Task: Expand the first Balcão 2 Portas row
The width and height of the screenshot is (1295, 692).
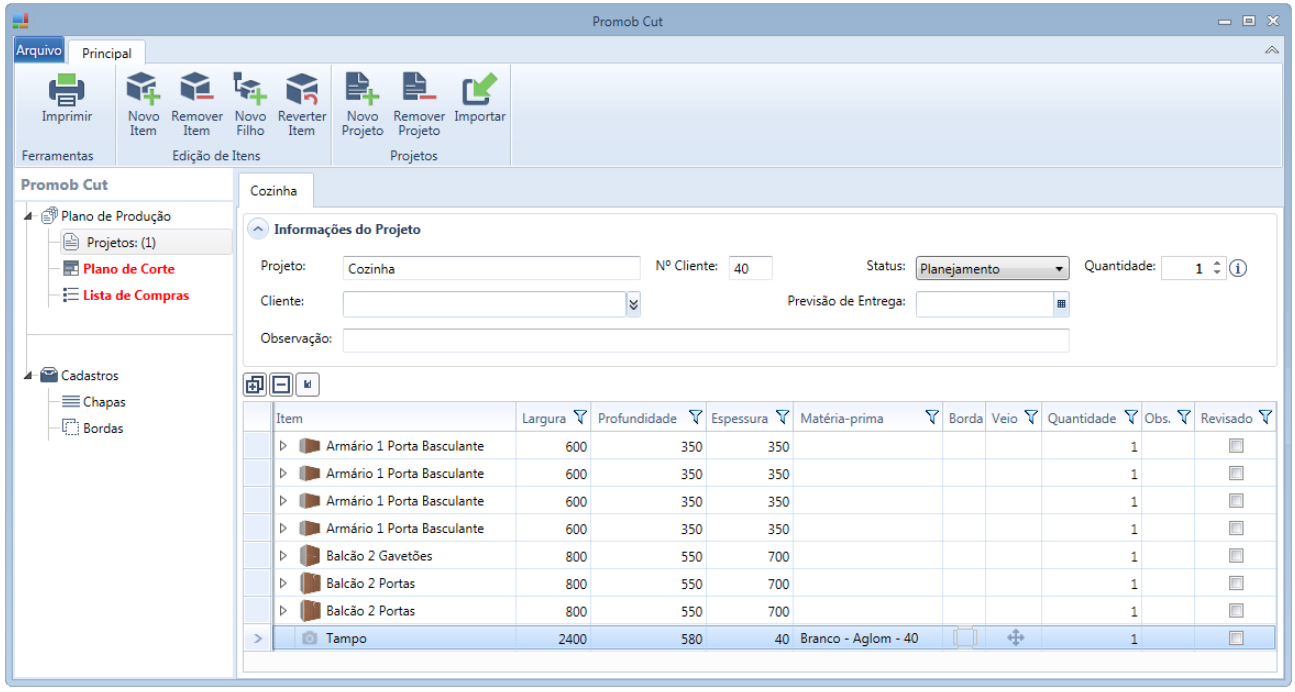Action: coord(283,583)
